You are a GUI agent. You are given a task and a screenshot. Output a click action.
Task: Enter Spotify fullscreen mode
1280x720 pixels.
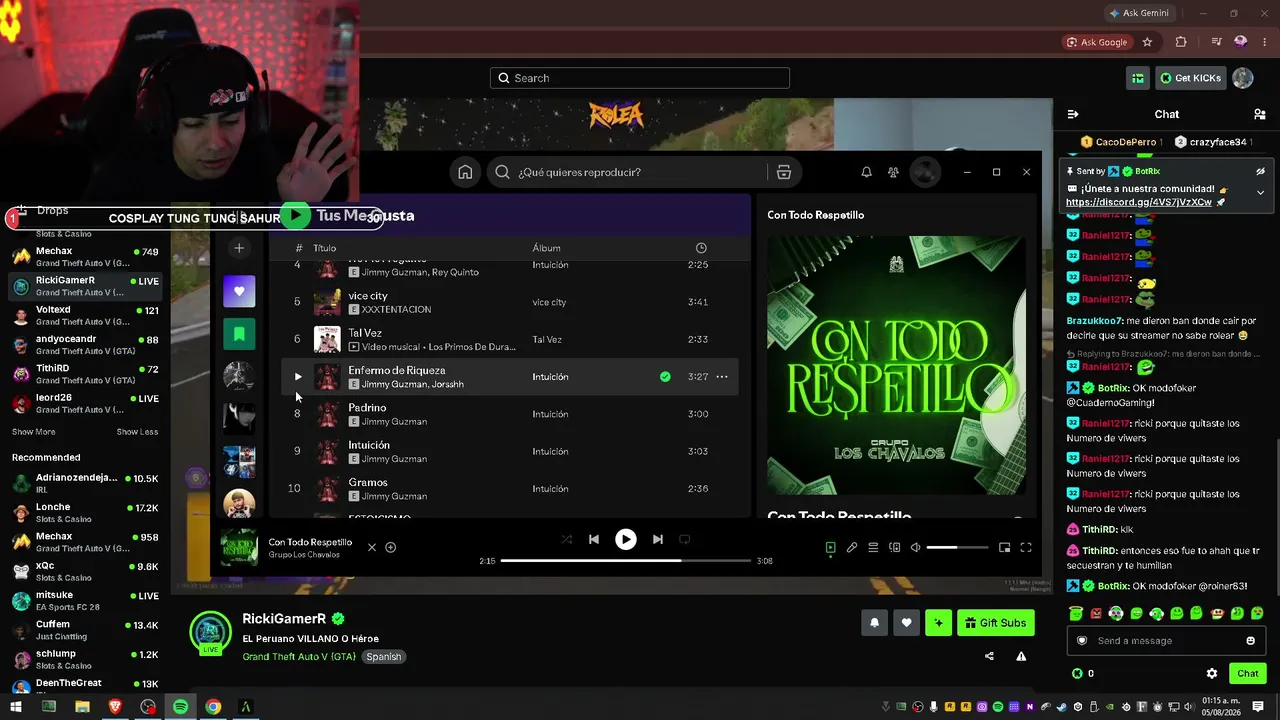pos(1026,548)
